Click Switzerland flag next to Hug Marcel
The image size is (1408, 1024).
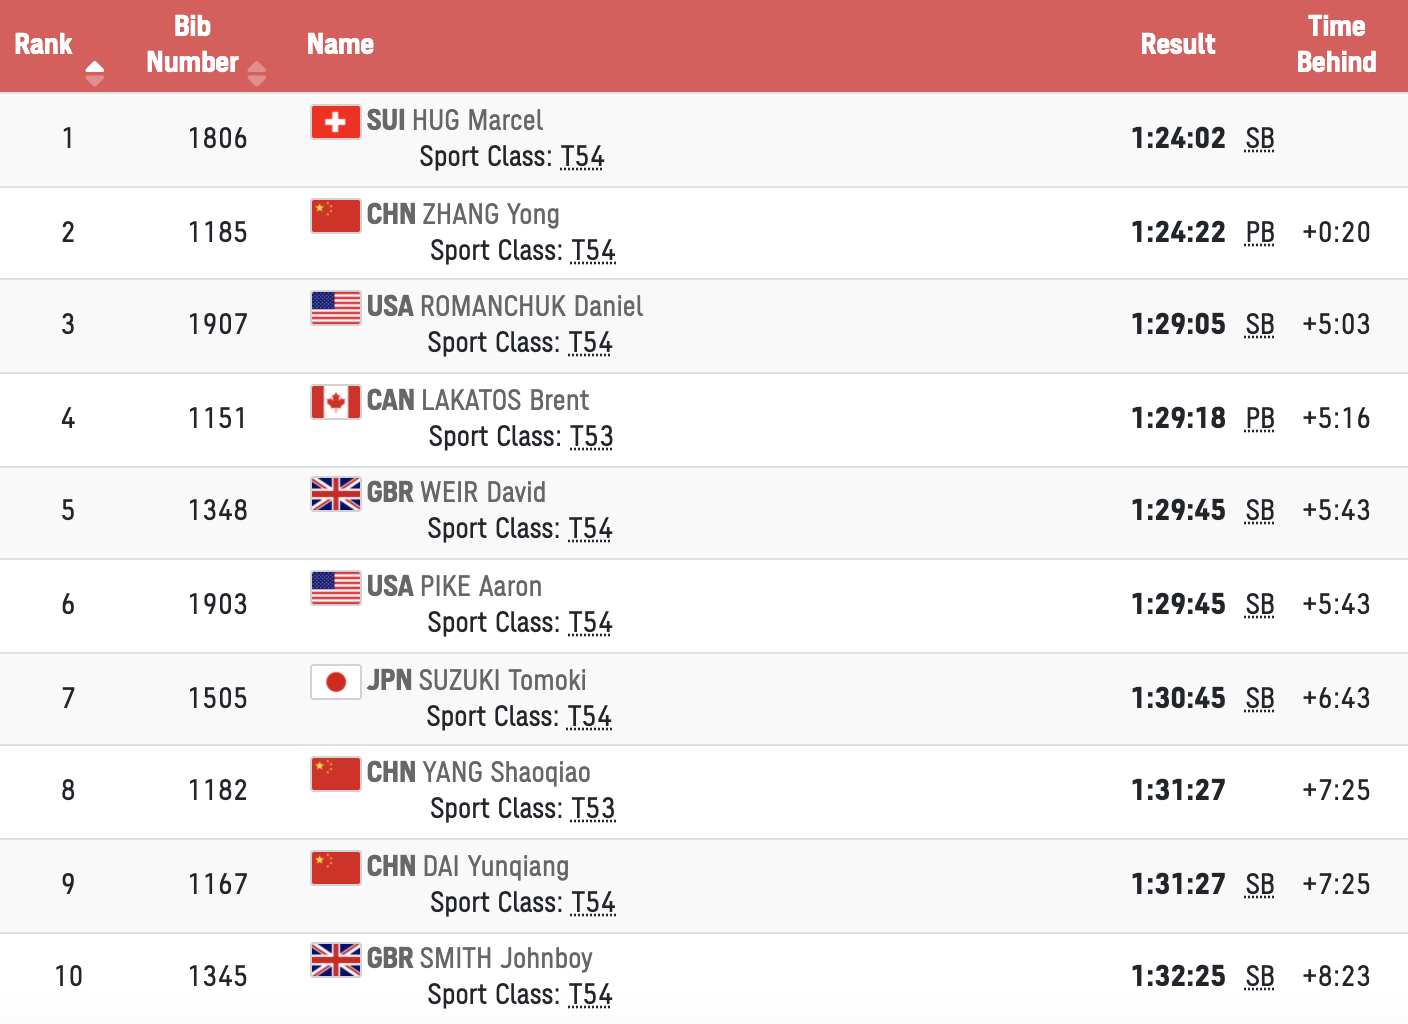[335, 122]
